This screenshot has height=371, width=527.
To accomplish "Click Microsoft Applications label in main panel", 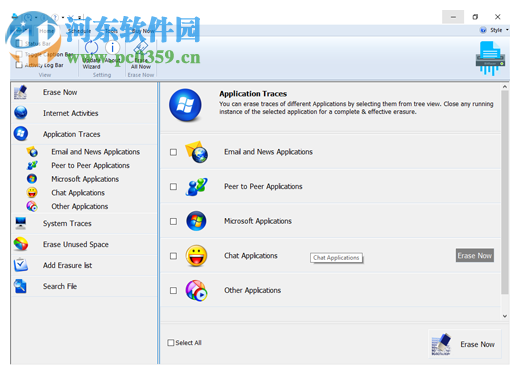I will pyautogui.click(x=258, y=221).
